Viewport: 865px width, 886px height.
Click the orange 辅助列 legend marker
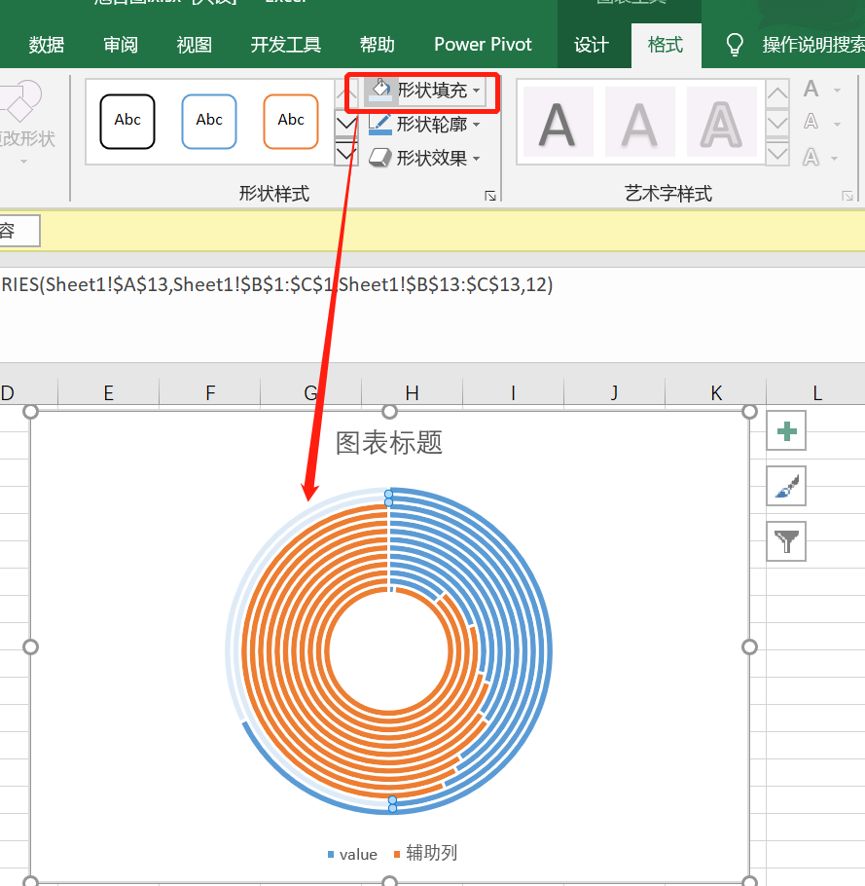click(x=397, y=854)
